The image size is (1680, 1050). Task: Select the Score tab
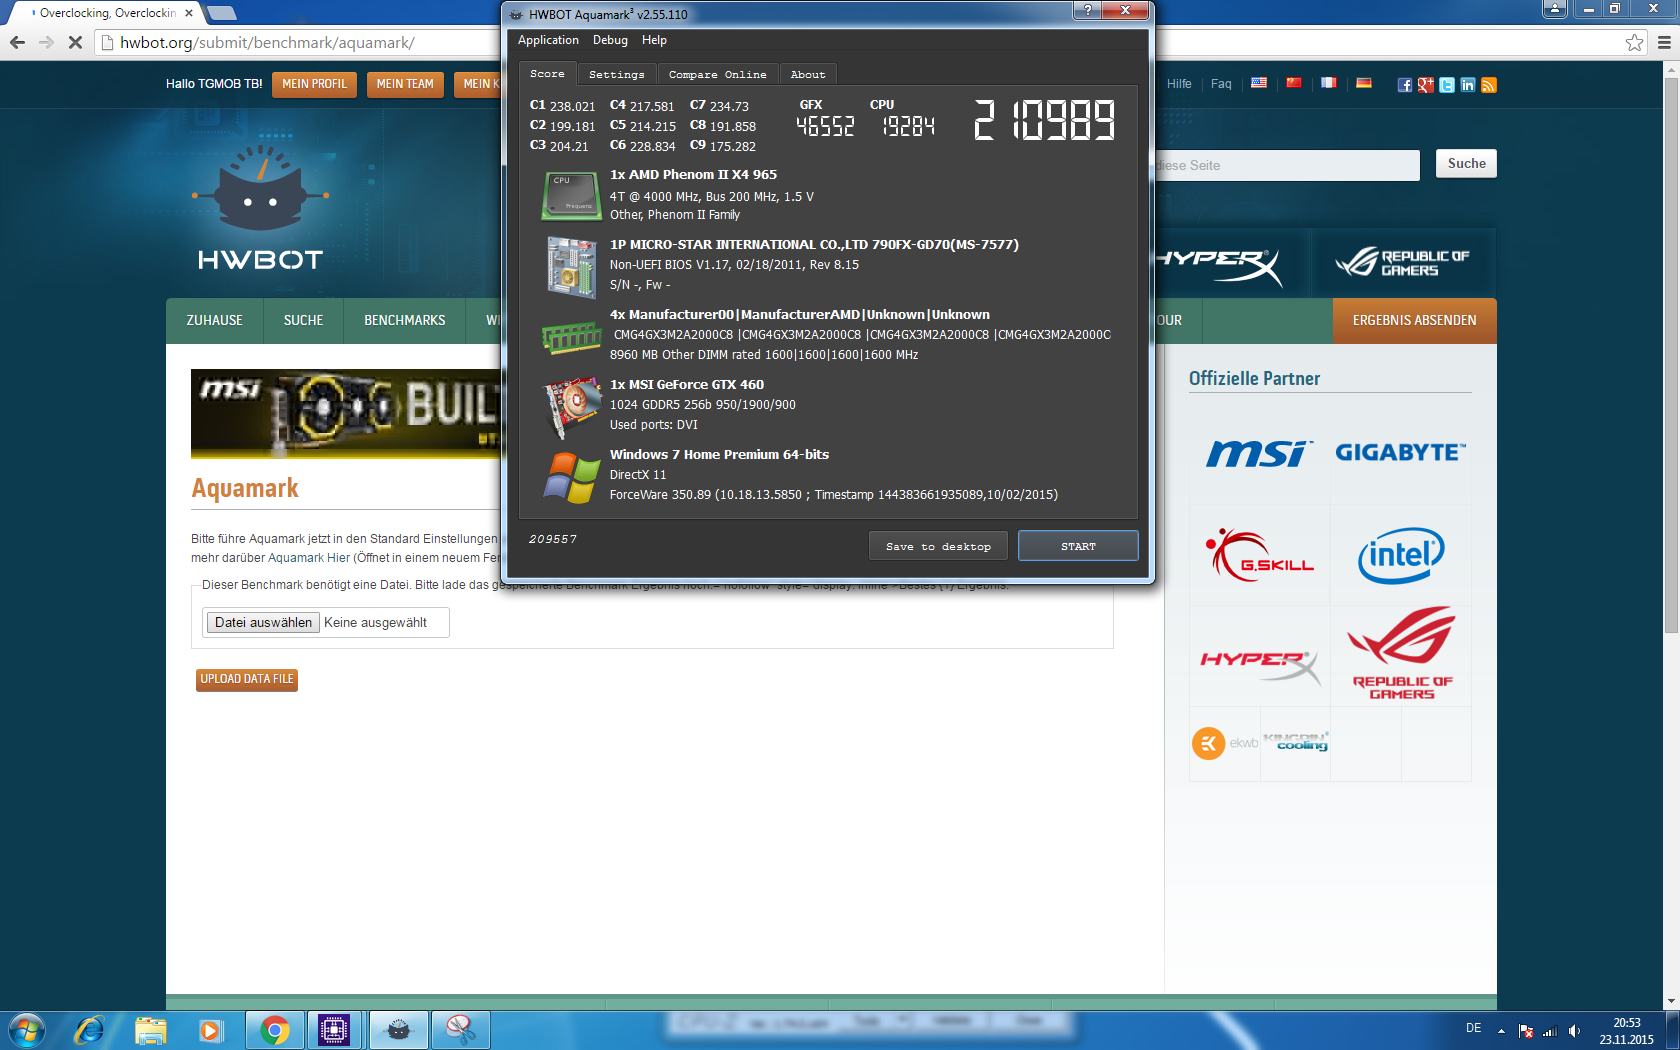[547, 74]
